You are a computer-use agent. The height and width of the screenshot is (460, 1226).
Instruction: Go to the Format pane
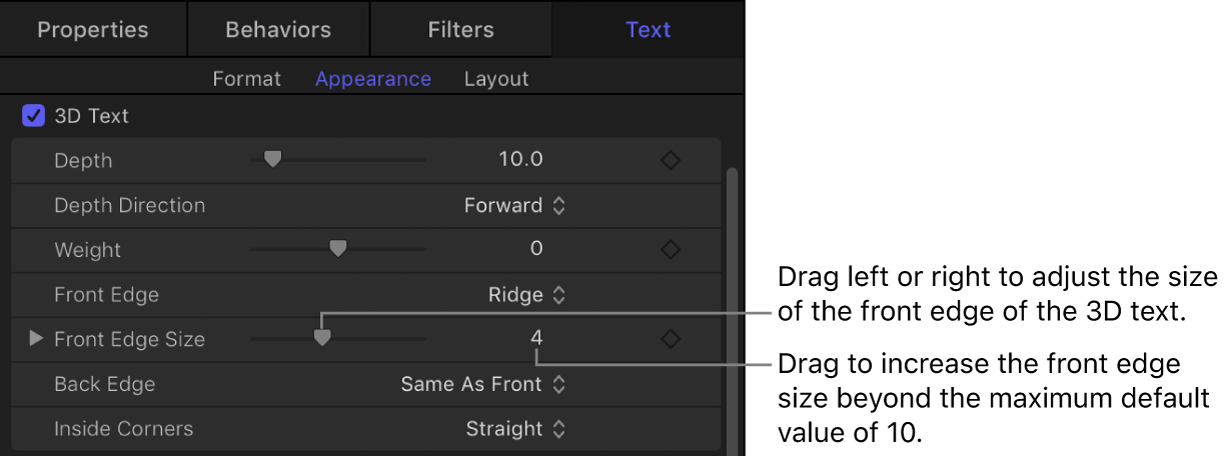coord(246,79)
